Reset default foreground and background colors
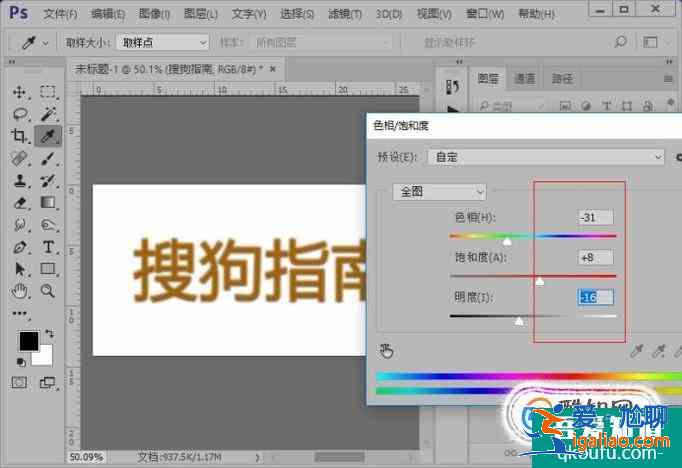 click(21, 362)
